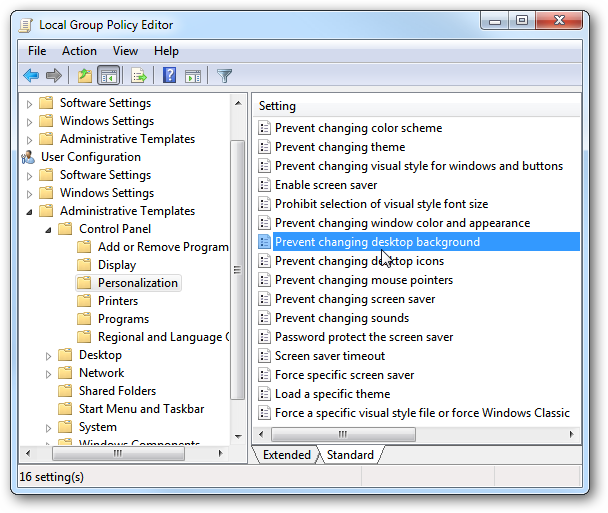This screenshot has height=513, width=608.
Task: Select Prevent changing desktop icons setting
Action: (x=359, y=261)
